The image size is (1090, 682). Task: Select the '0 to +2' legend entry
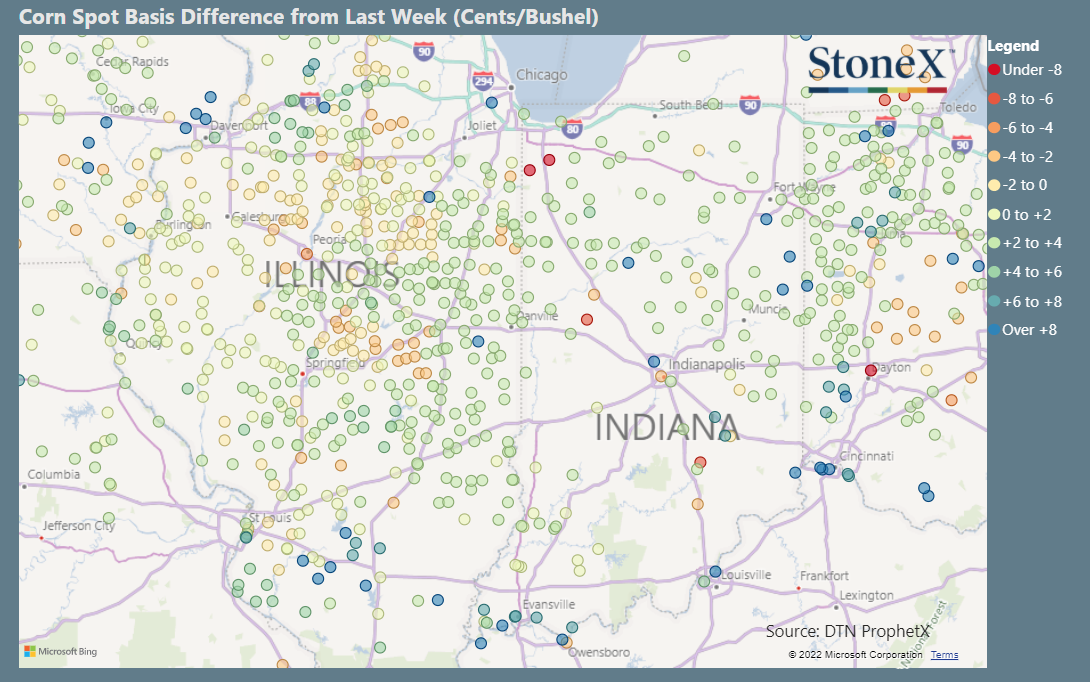point(1020,215)
